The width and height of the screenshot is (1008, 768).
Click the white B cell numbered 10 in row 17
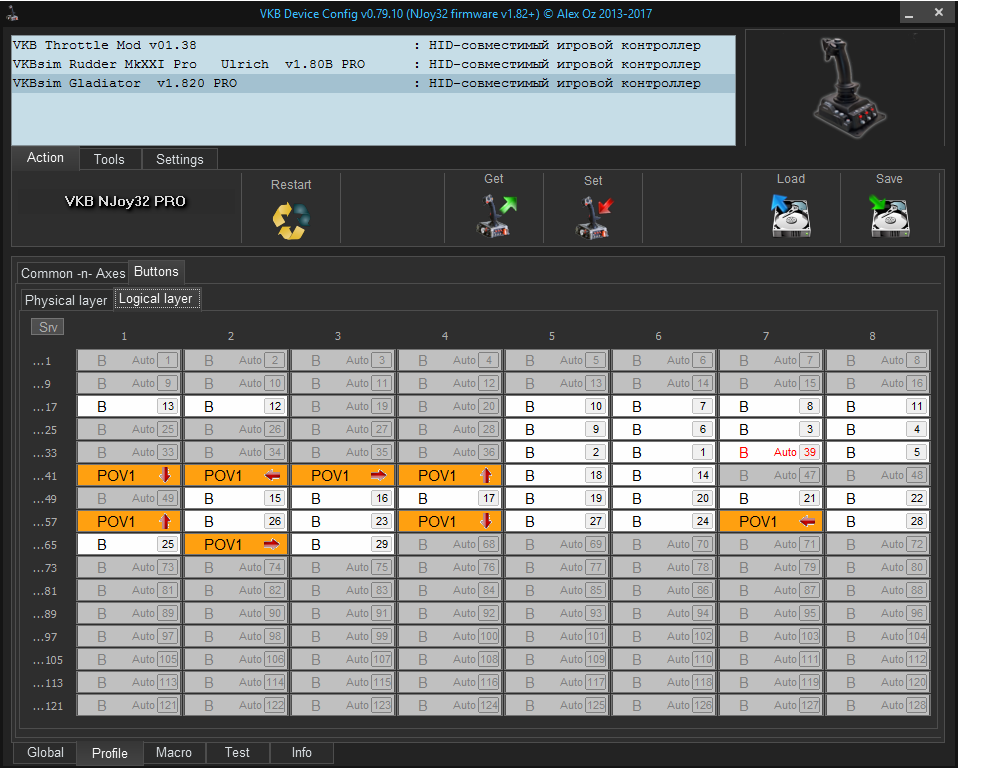click(x=557, y=406)
